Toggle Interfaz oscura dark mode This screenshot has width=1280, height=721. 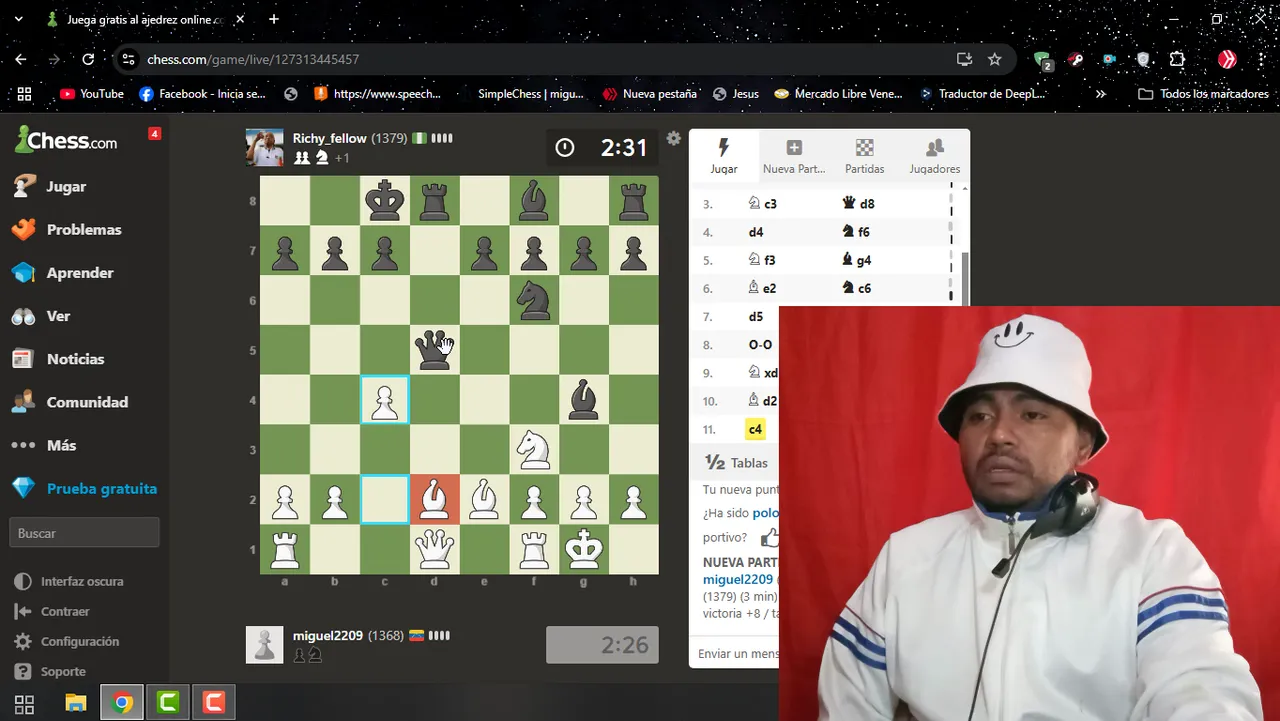coord(69,582)
